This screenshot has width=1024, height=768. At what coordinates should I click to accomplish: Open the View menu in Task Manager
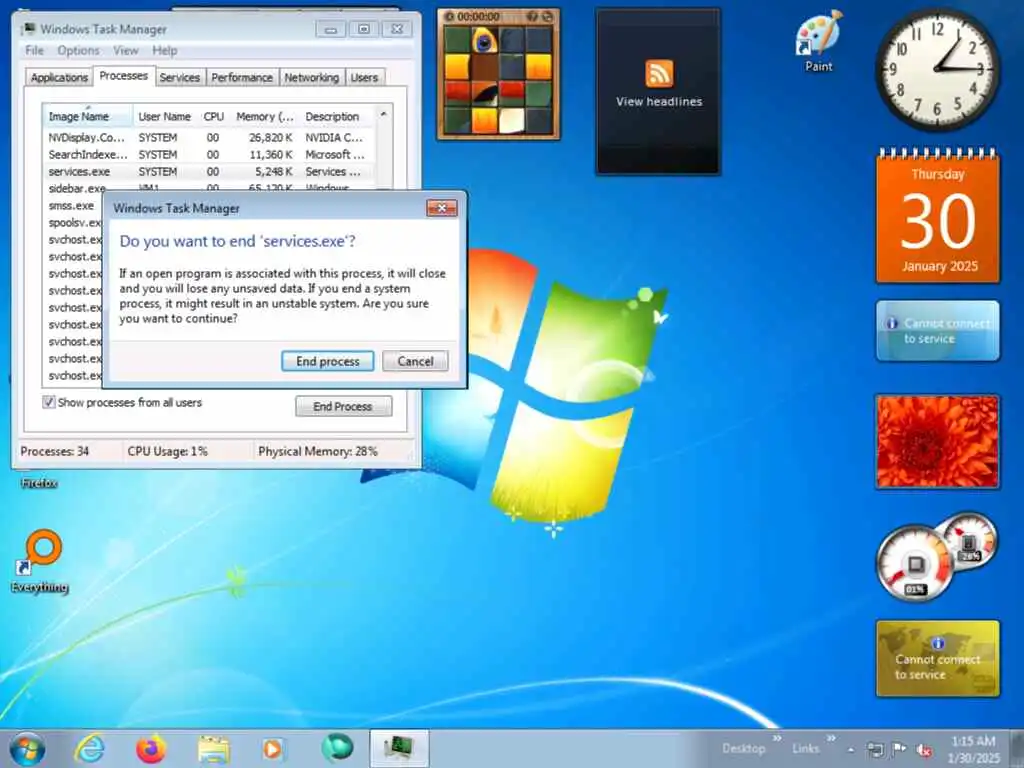(125, 50)
